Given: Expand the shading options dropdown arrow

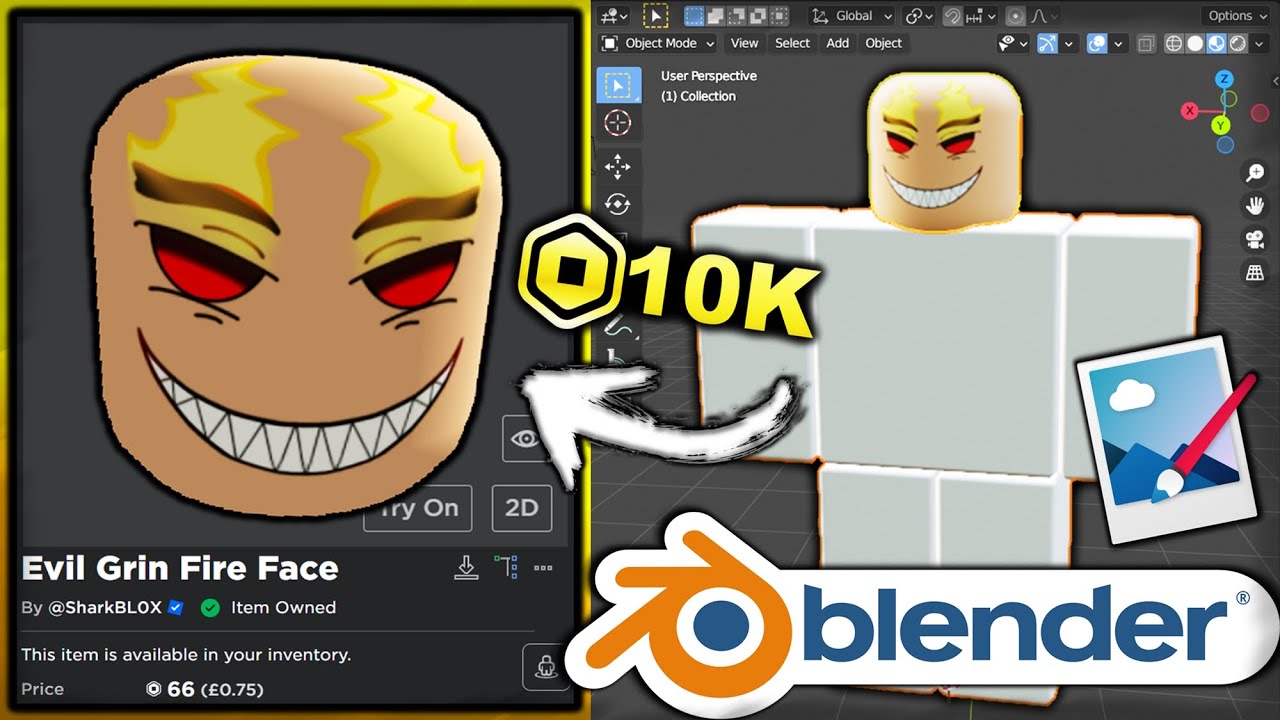Looking at the screenshot, I should click(1260, 43).
